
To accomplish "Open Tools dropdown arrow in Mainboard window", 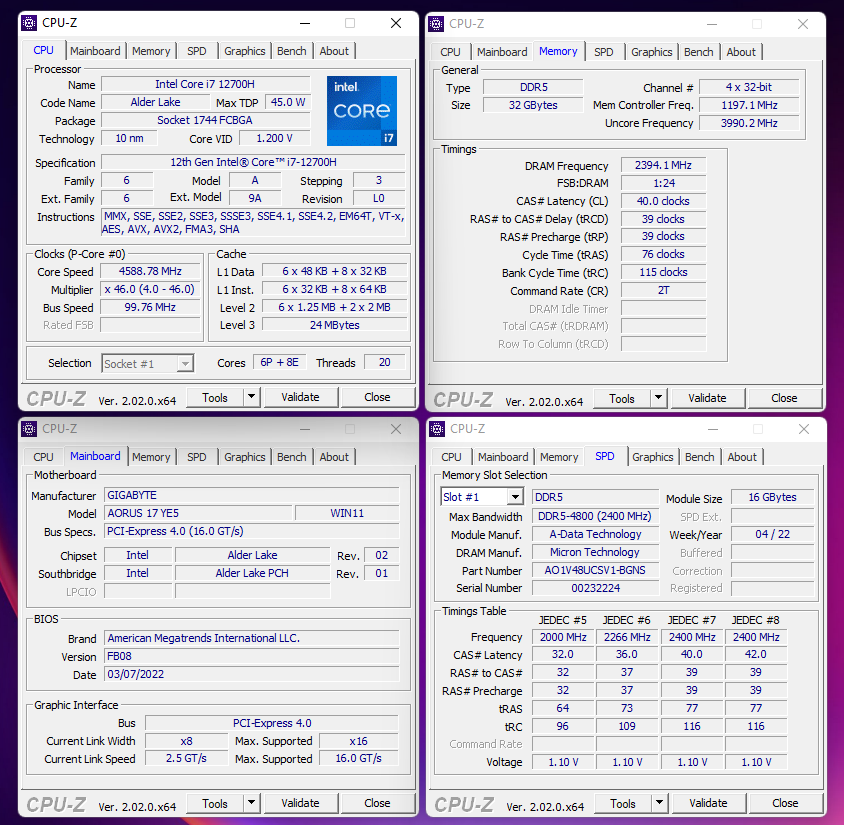I will coord(251,803).
